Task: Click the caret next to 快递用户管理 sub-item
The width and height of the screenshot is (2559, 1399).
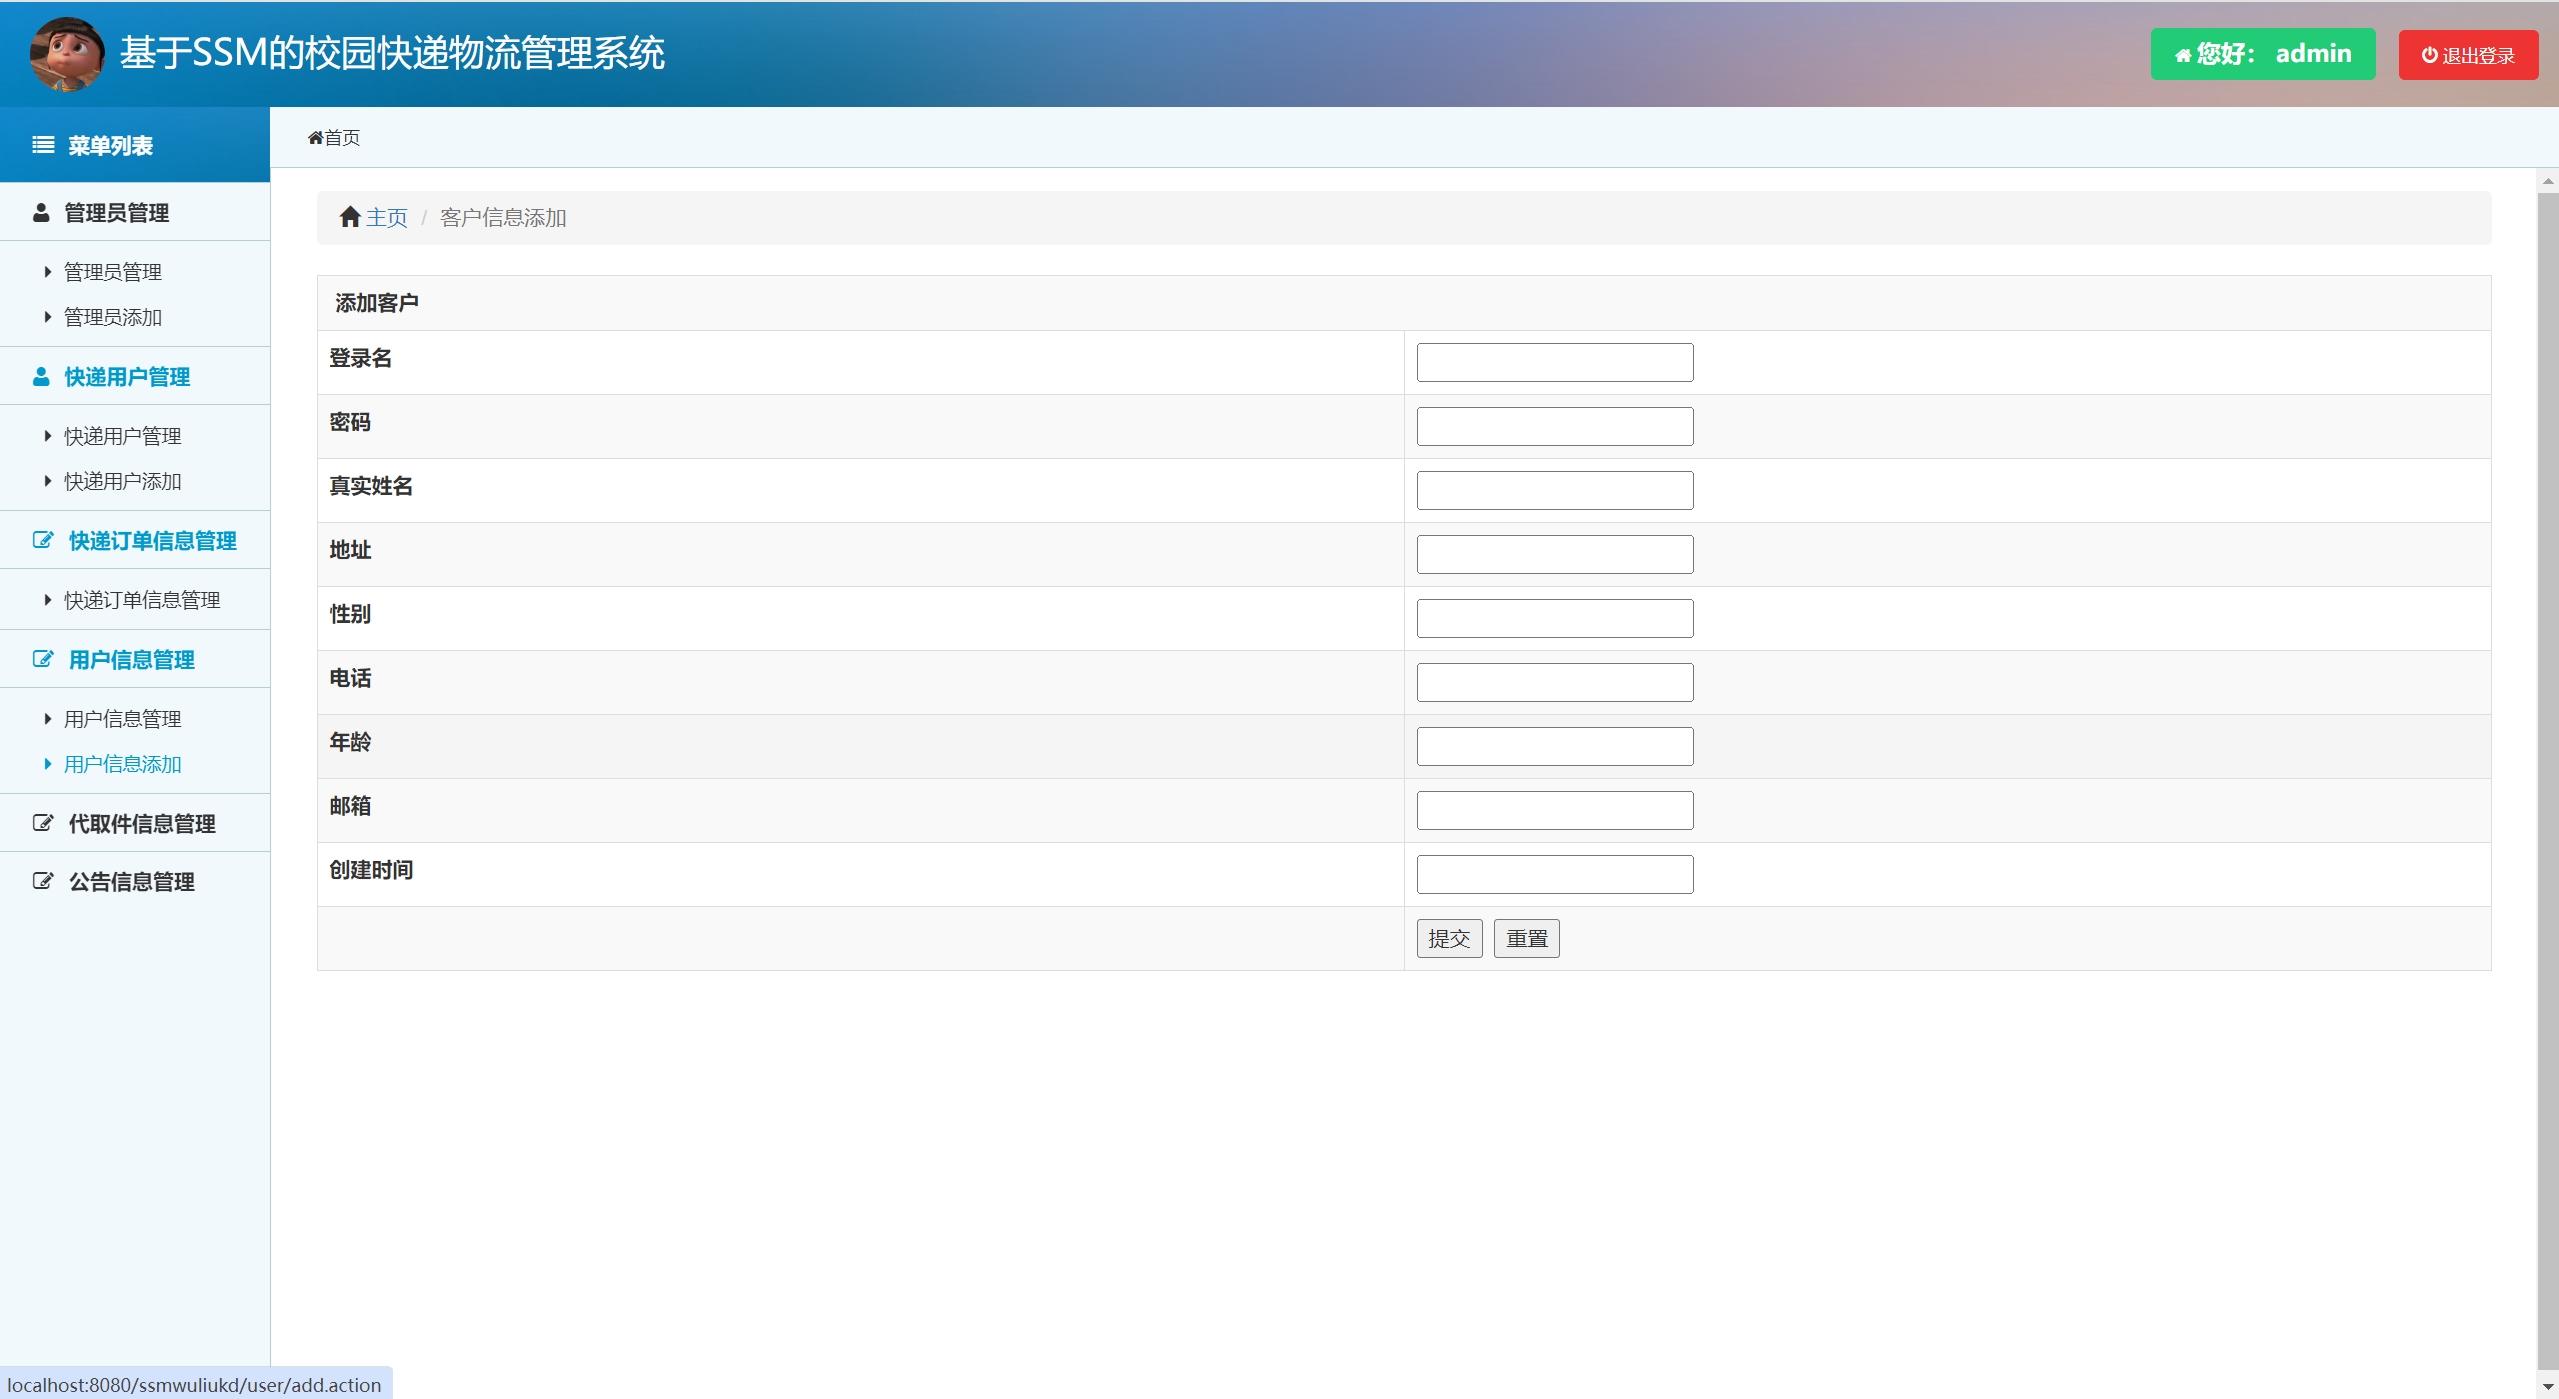Action: tap(47, 436)
